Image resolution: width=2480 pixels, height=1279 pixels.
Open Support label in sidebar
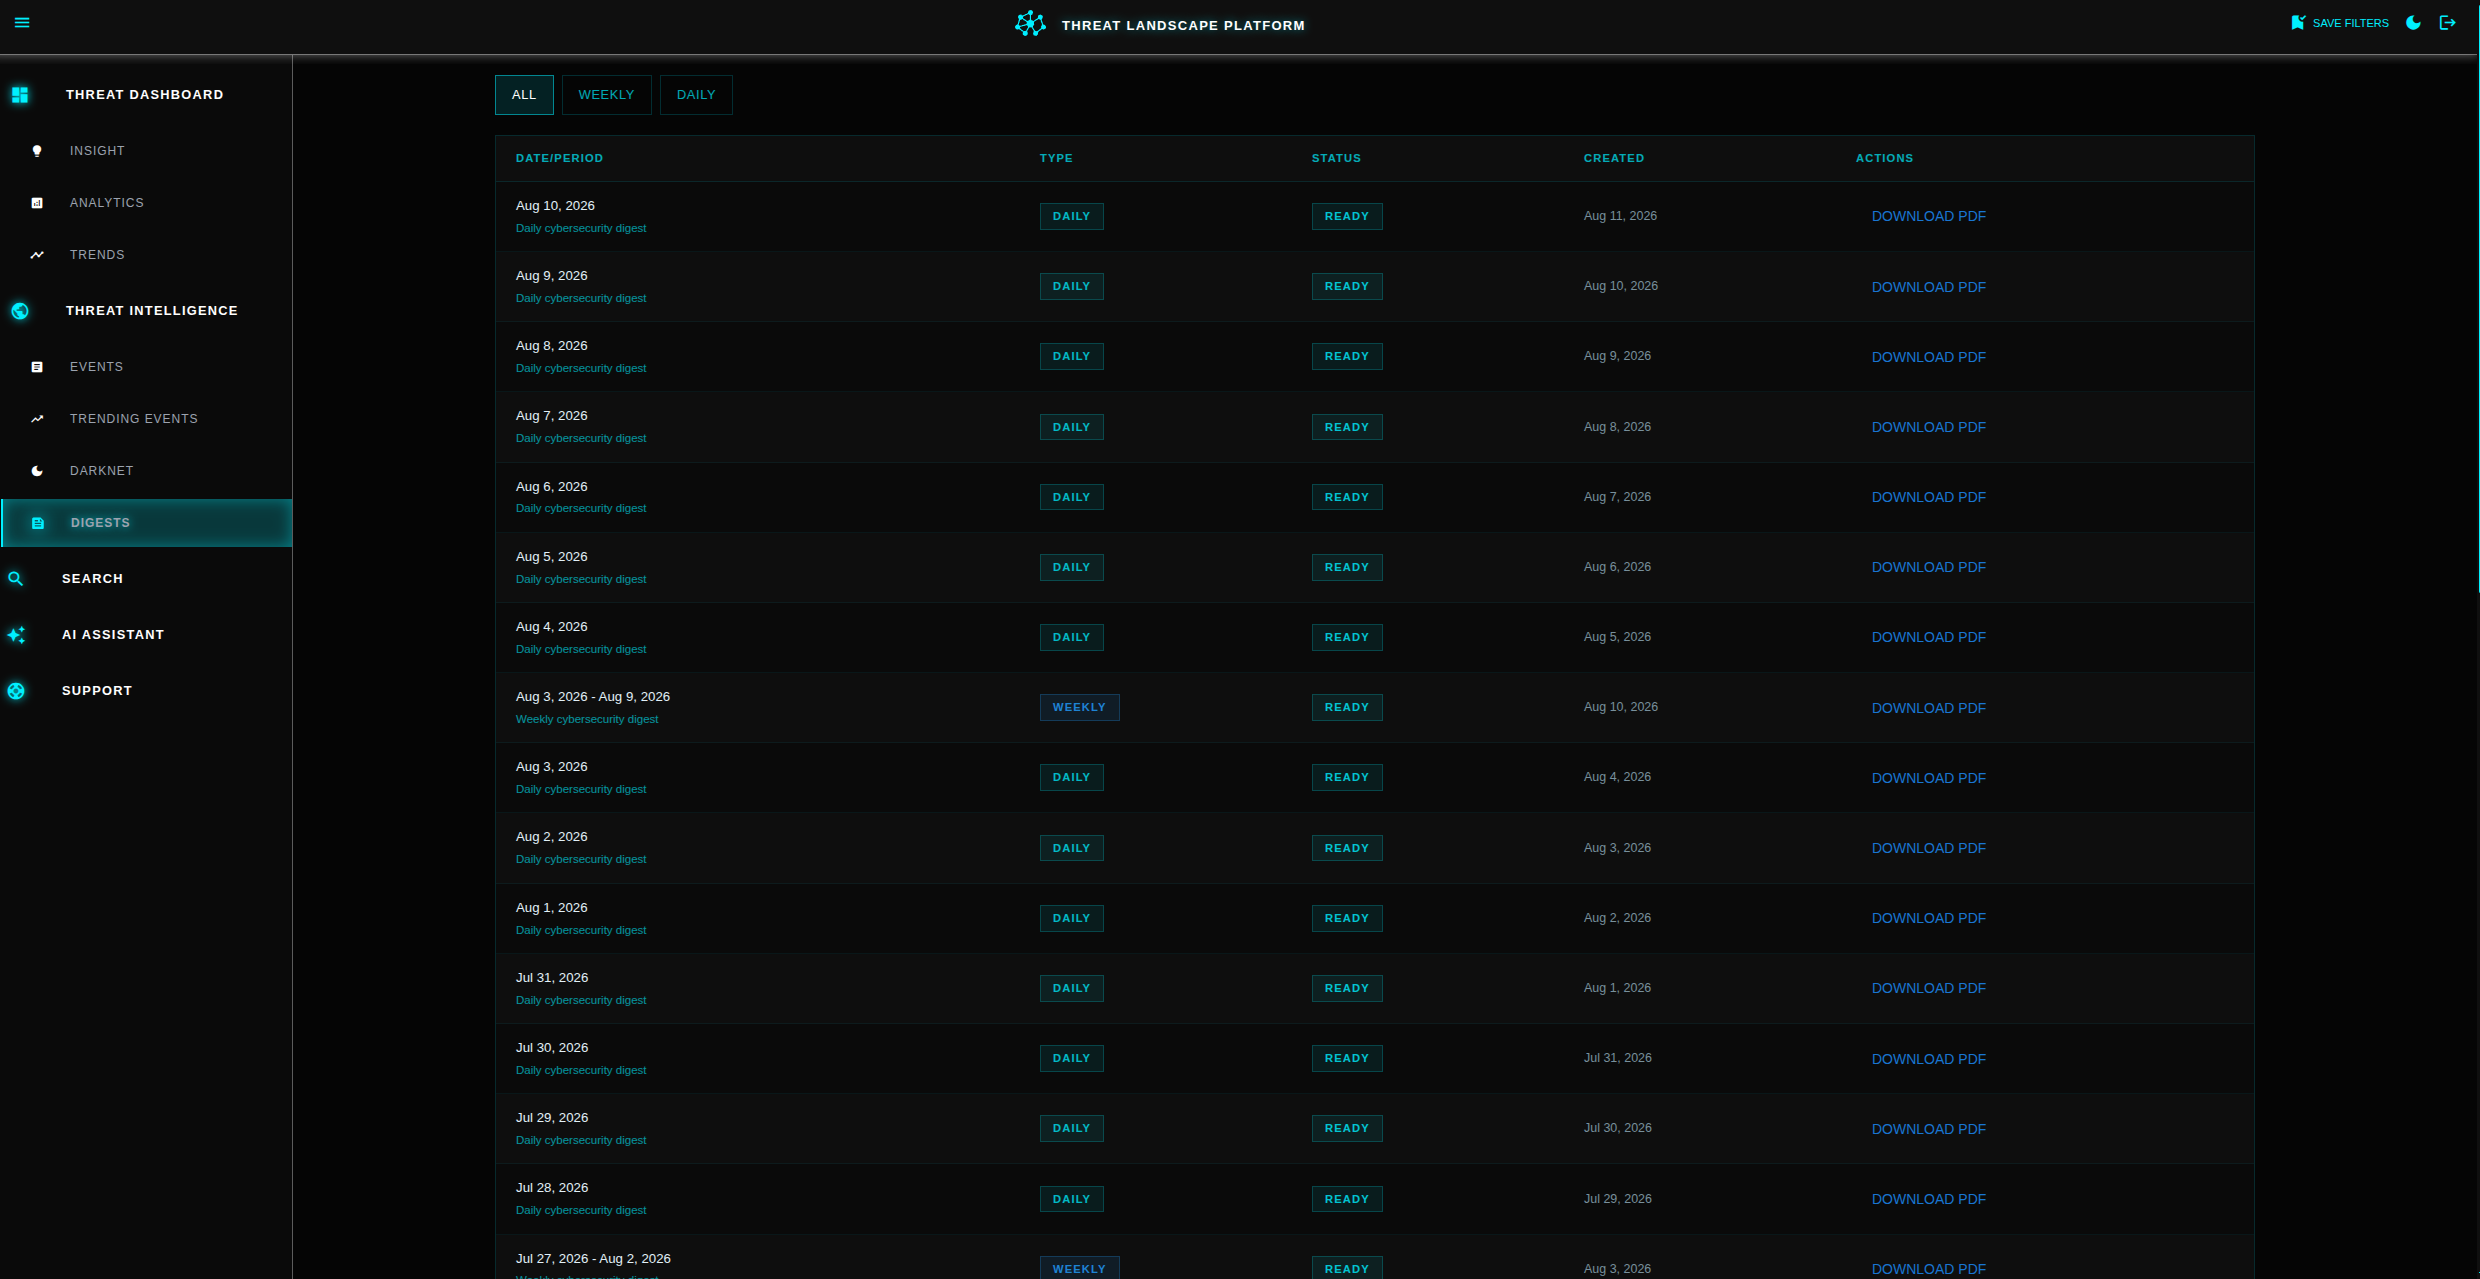point(97,691)
